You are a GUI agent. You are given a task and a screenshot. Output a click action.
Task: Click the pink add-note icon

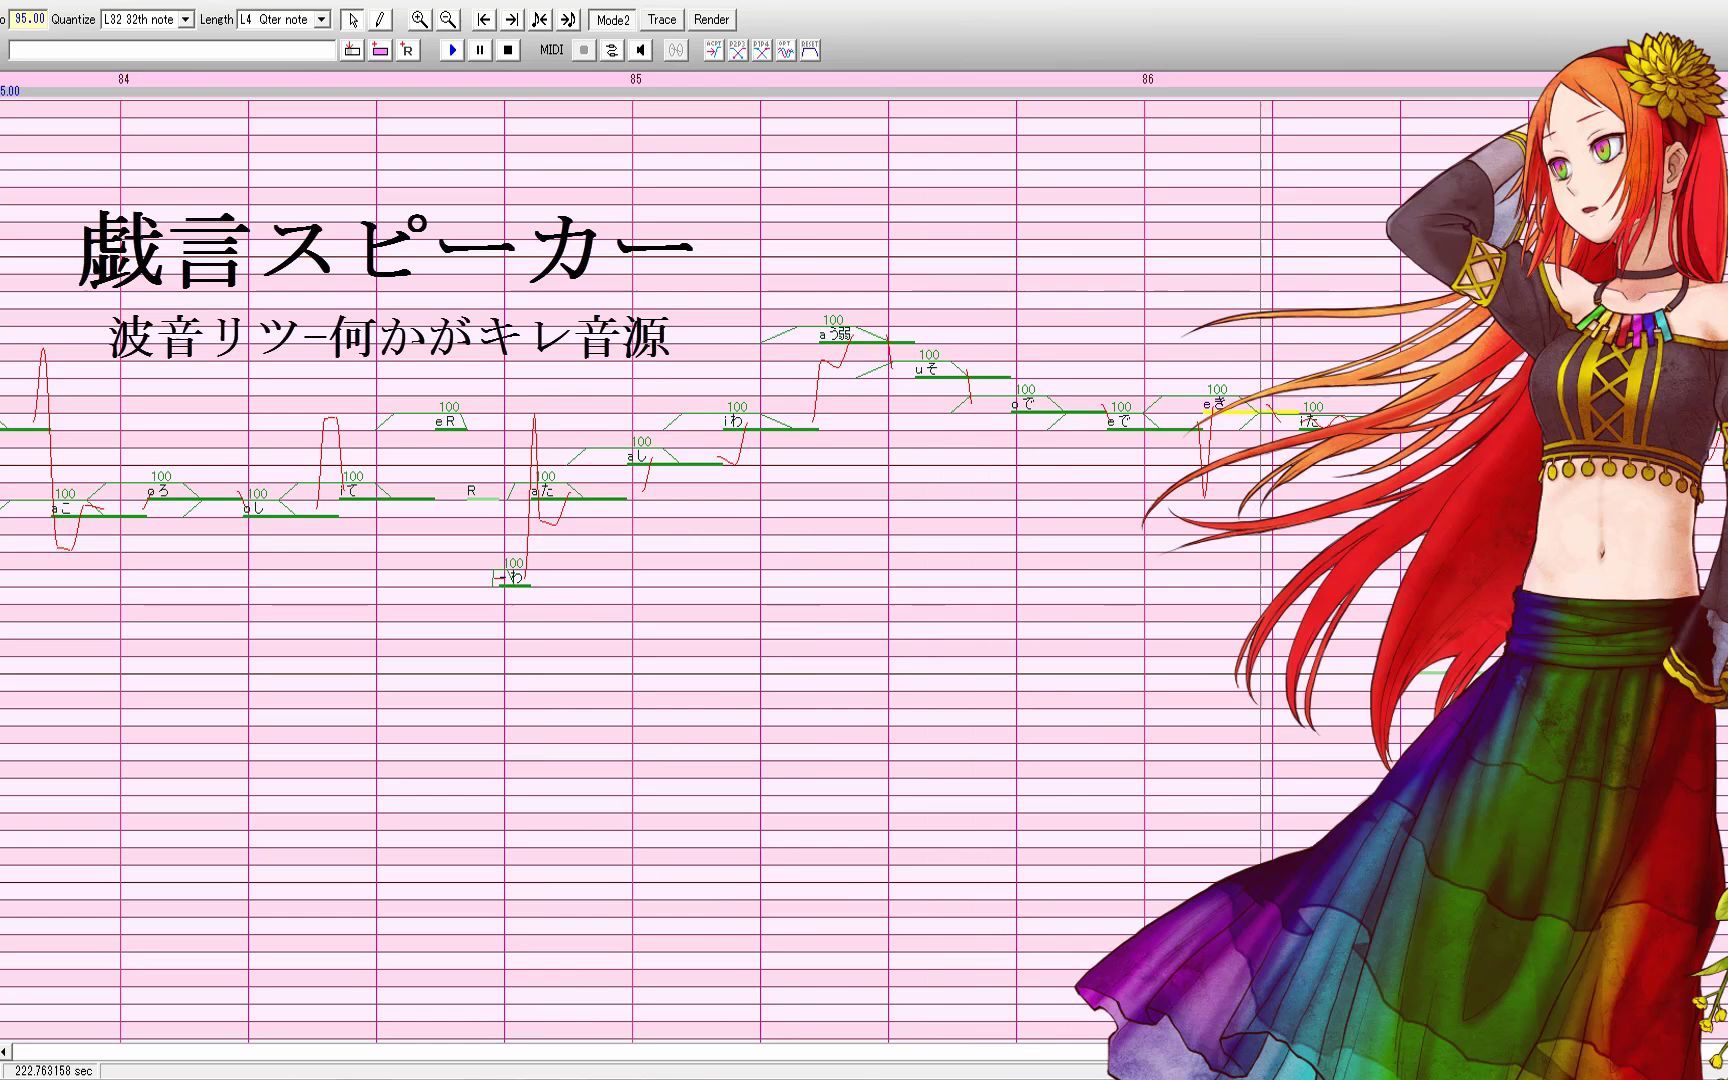[x=380, y=50]
